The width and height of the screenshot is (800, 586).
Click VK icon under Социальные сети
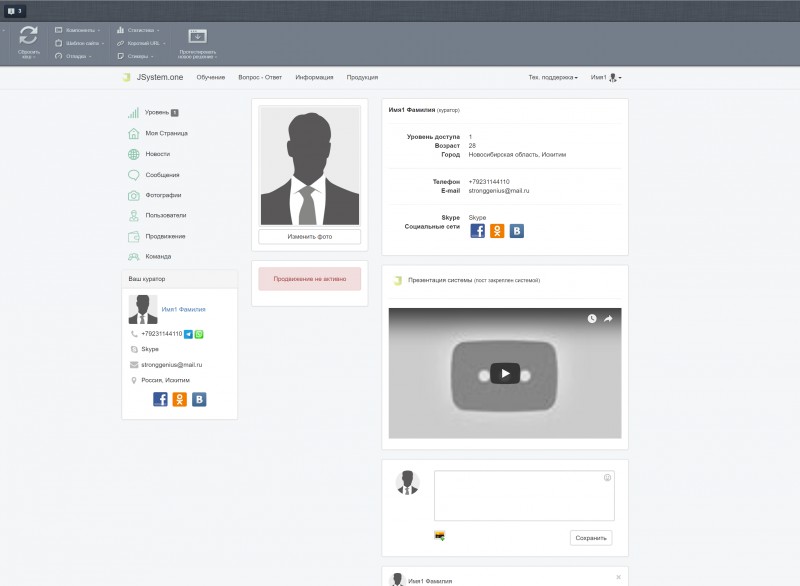(x=516, y=231)
